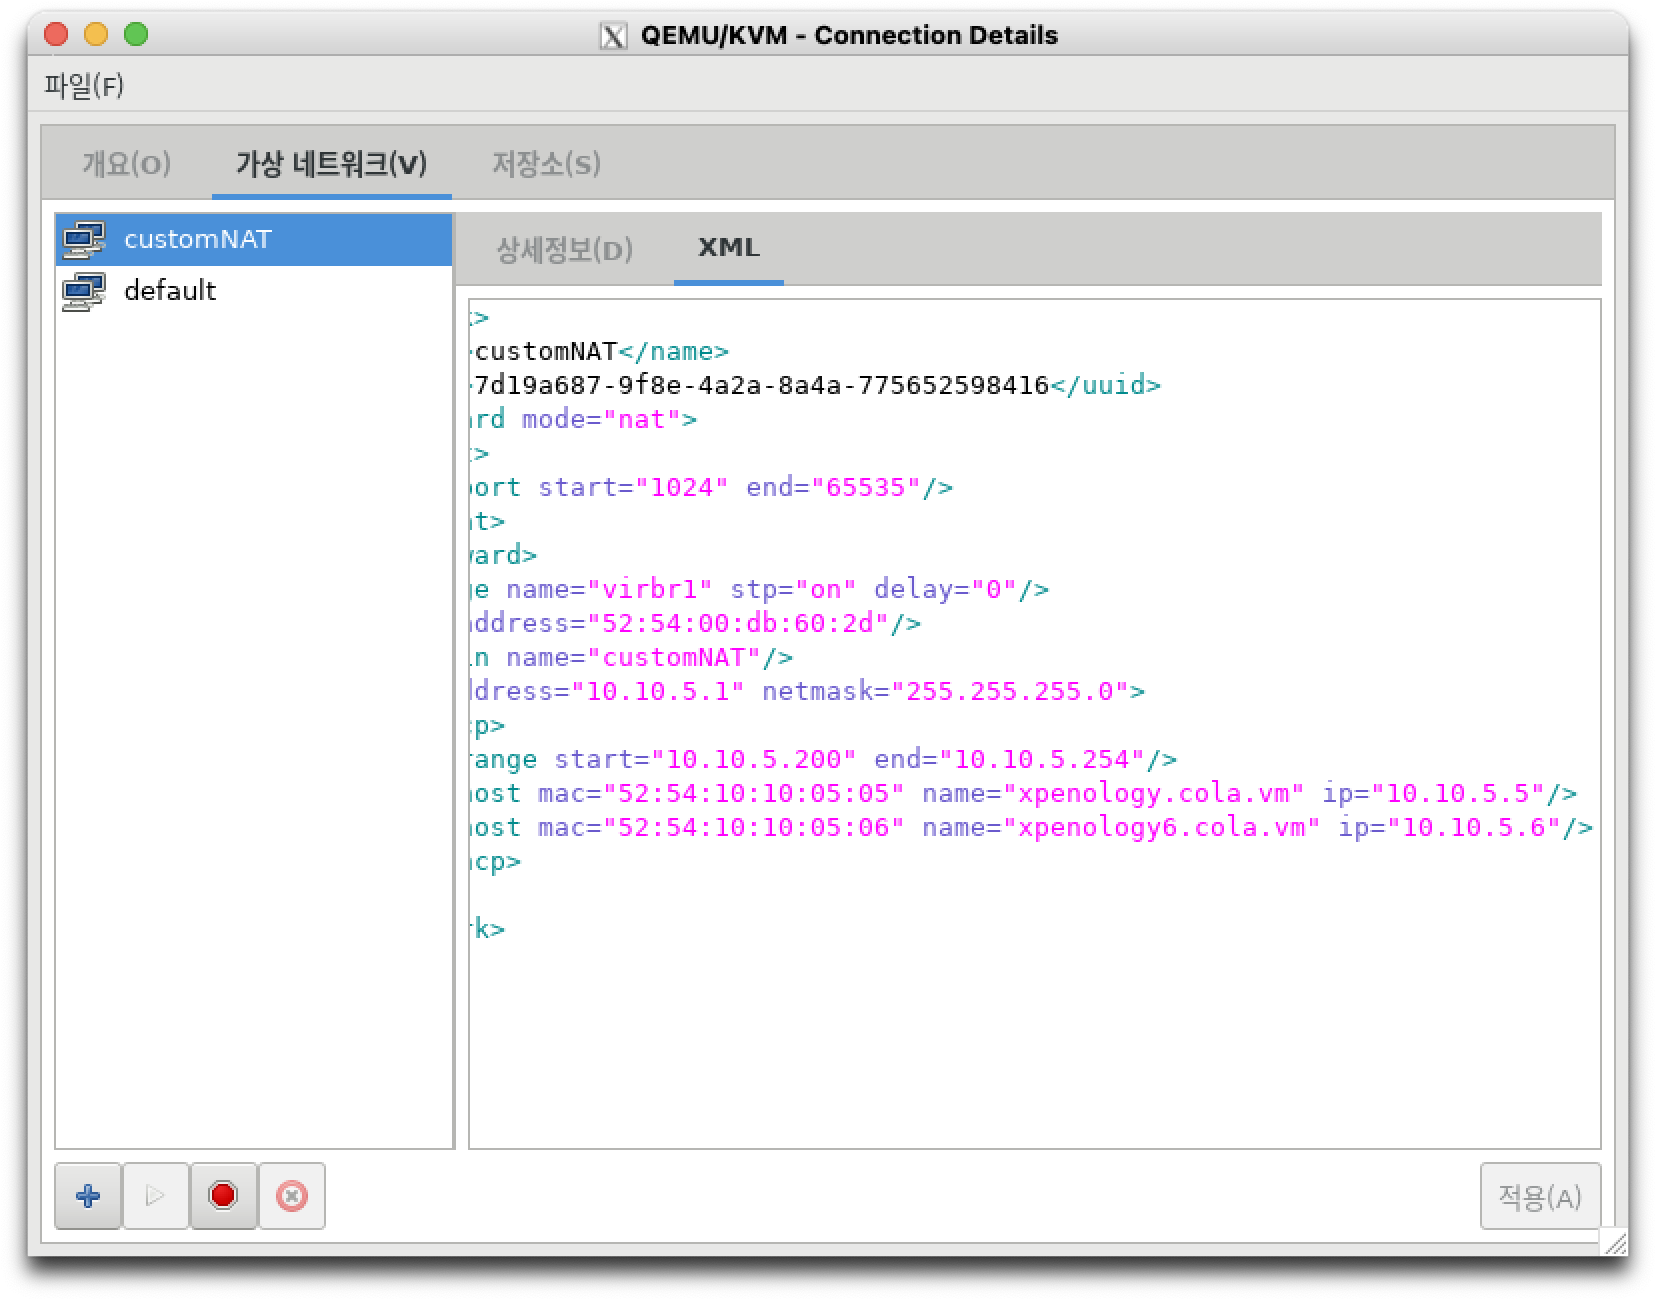Viewport: 1656px width, 1300px height.
Task: Click the X11 icon in the title bar
Action: pos(612,36)
